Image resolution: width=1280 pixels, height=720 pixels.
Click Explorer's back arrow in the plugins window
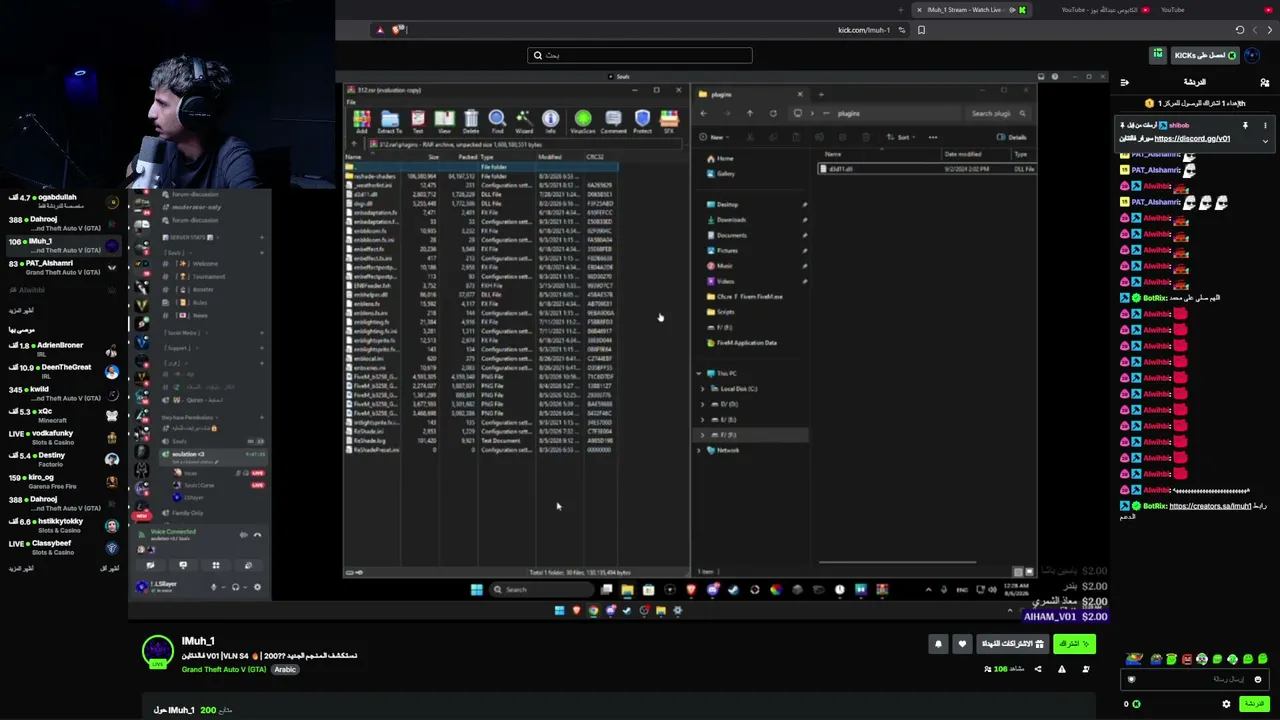pos(704,113)
